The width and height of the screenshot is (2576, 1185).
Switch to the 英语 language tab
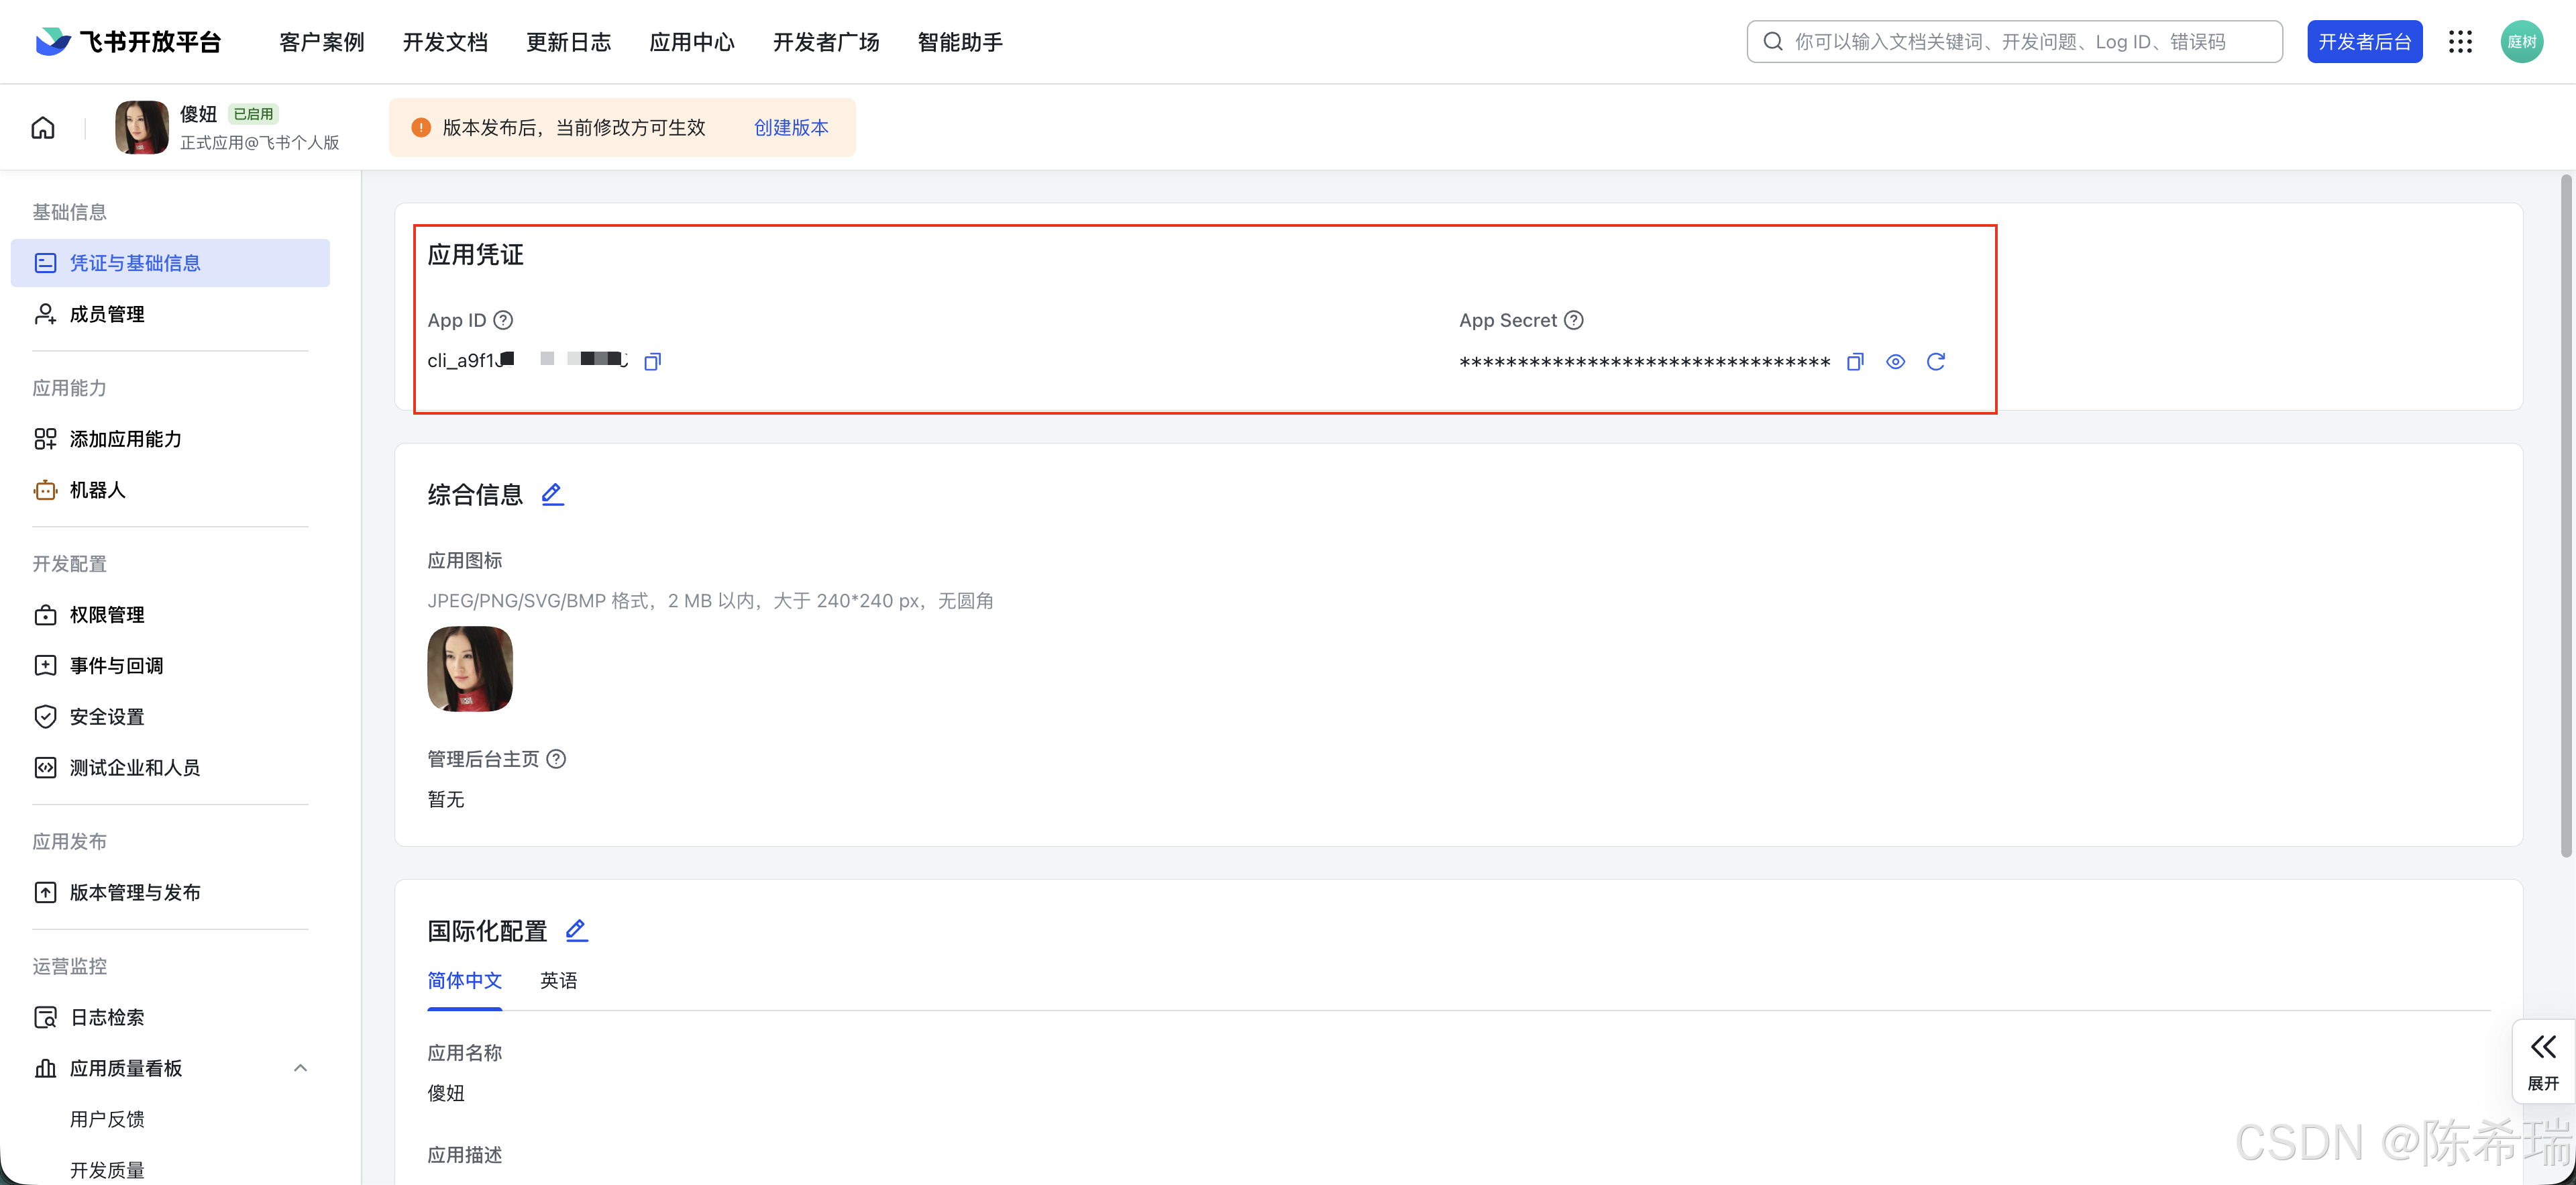[x=559, y=980]
